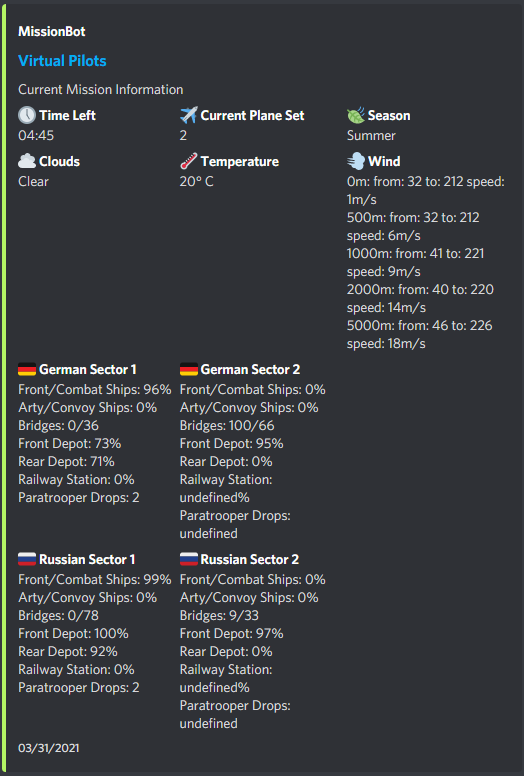524x776 pixels.
Task: Click the airplane icon beside Current Plane Set
Action: 189,115
